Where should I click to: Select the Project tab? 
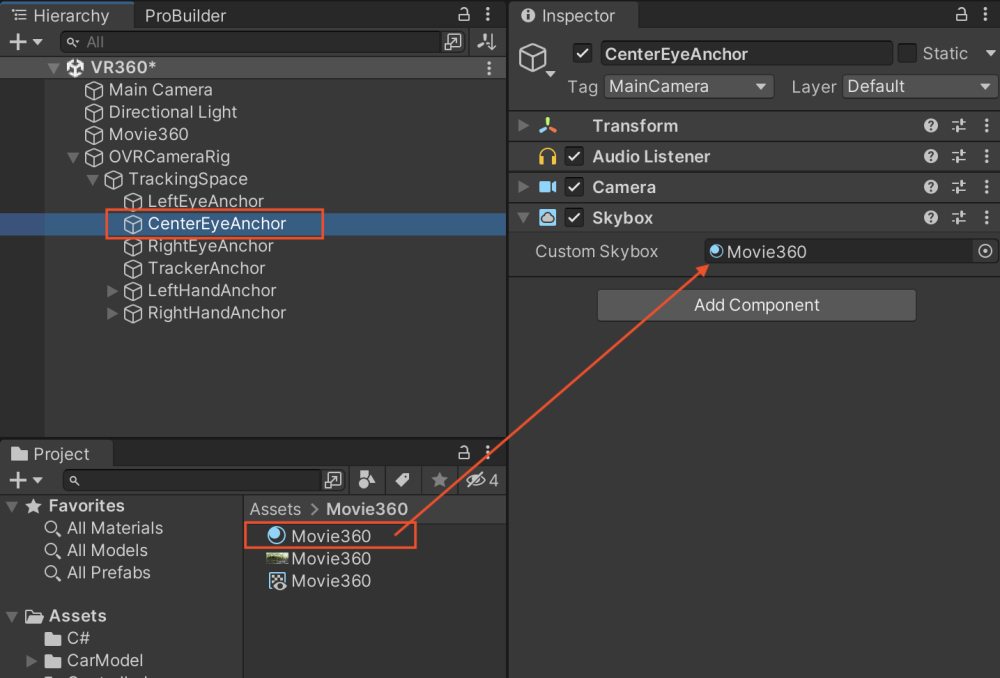60,454
